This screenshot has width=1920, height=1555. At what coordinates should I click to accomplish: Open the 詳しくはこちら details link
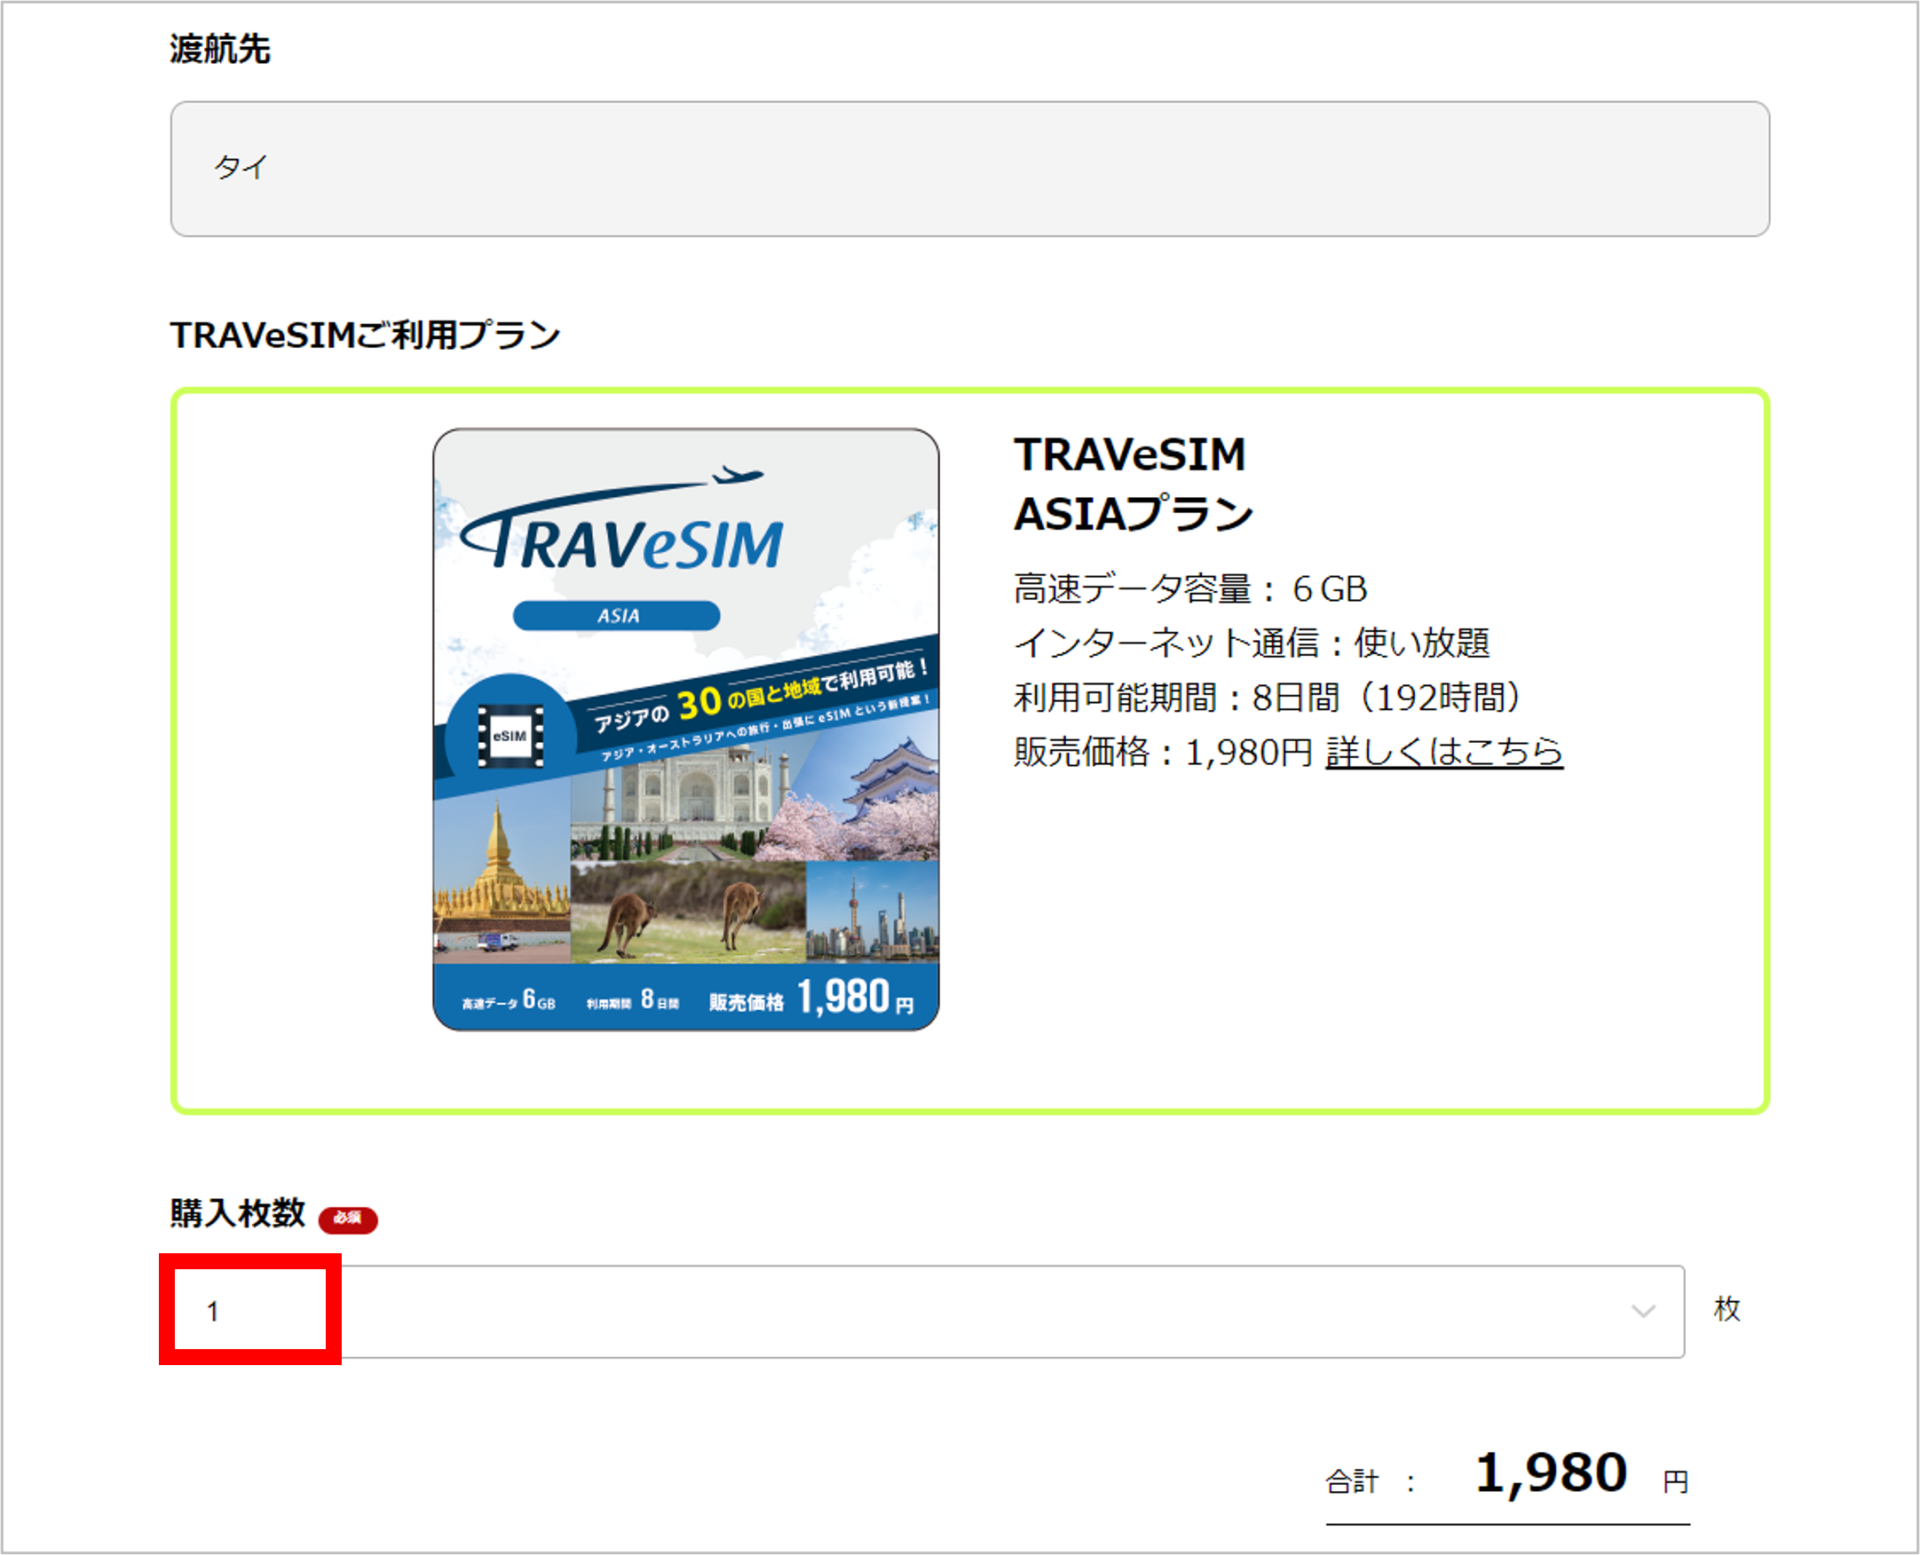(1443, 753)
